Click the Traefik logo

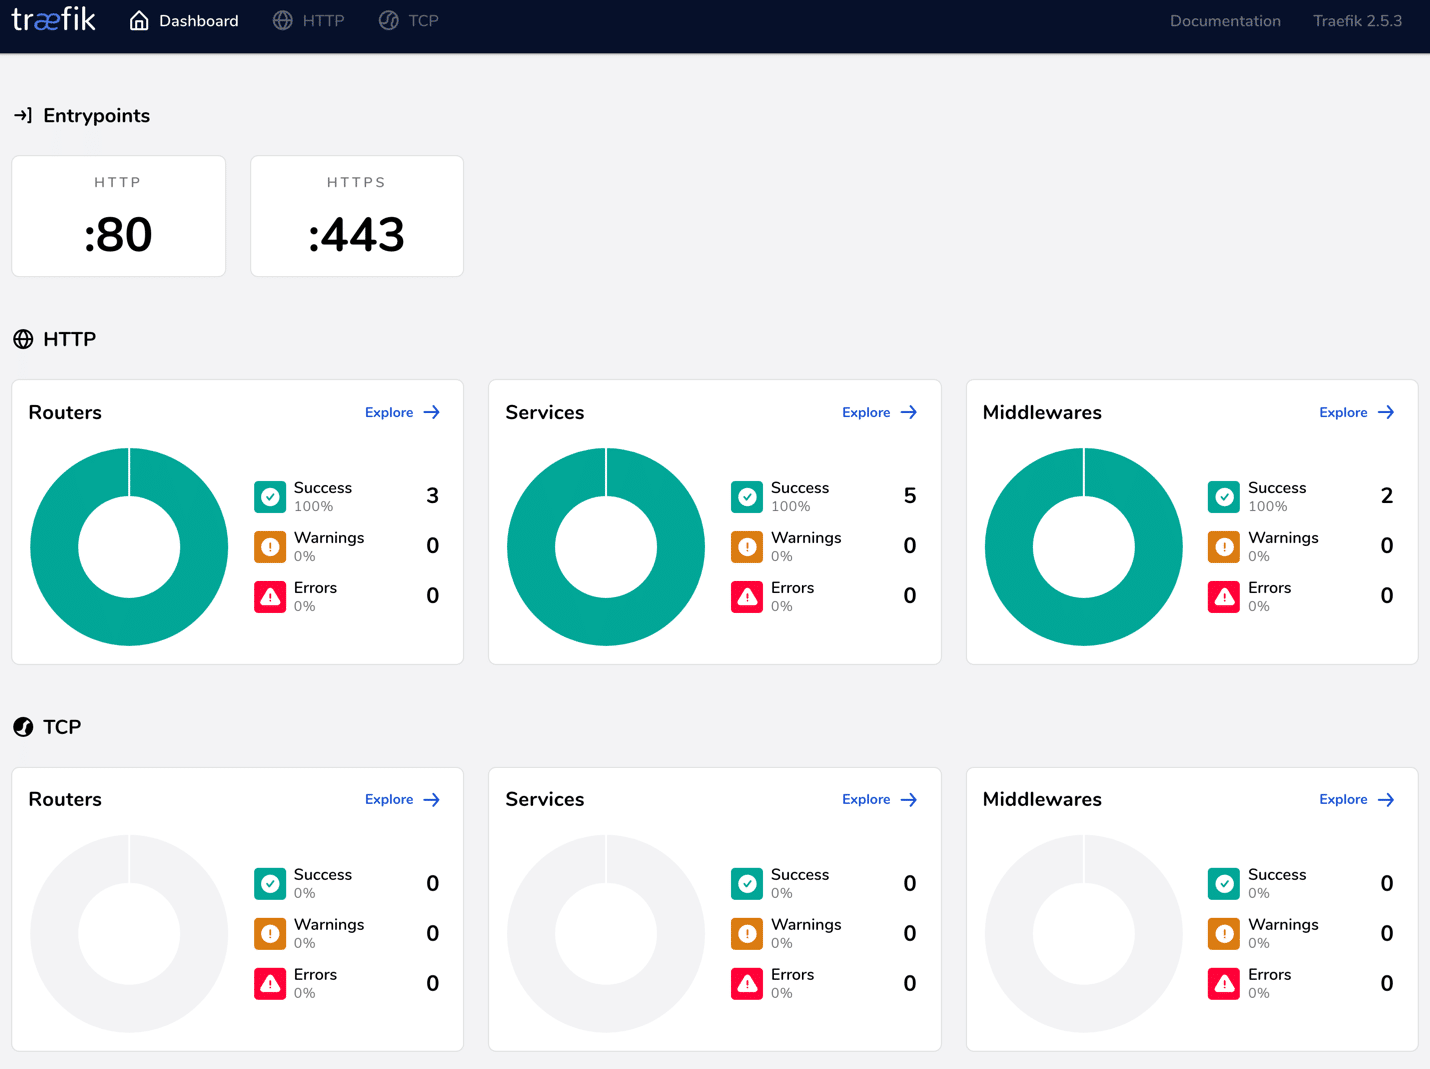pyautogui.click(x=54, y=20)
